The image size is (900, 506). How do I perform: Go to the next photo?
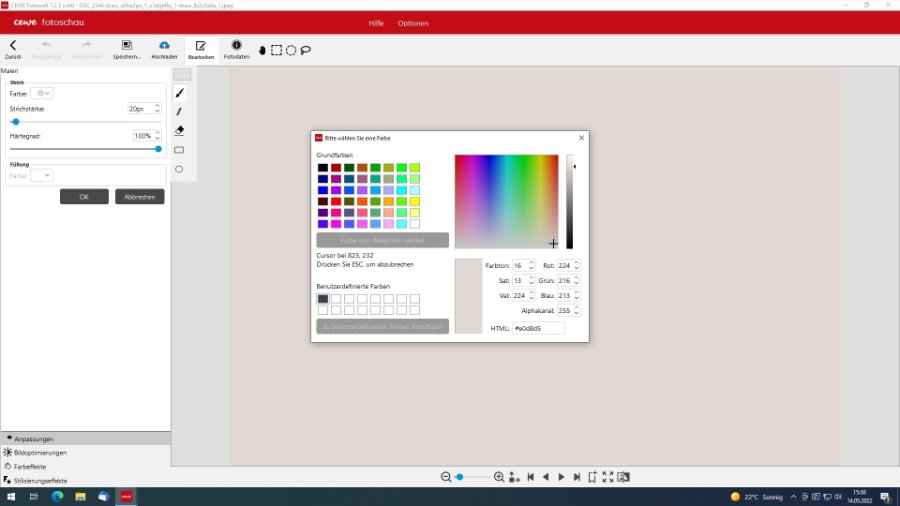click(561, 477)
